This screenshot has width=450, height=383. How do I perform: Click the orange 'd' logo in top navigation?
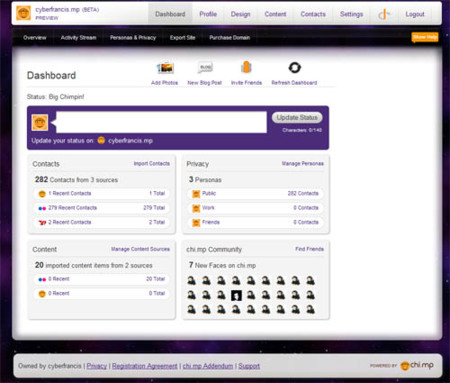point(384,14)
